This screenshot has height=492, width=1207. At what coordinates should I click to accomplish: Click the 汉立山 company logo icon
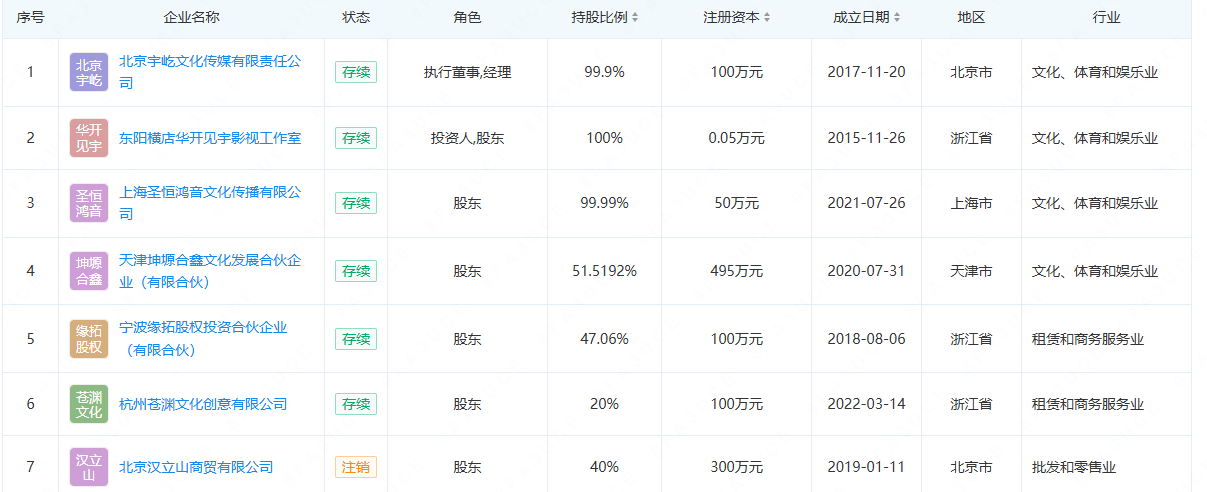pos(88,467)
